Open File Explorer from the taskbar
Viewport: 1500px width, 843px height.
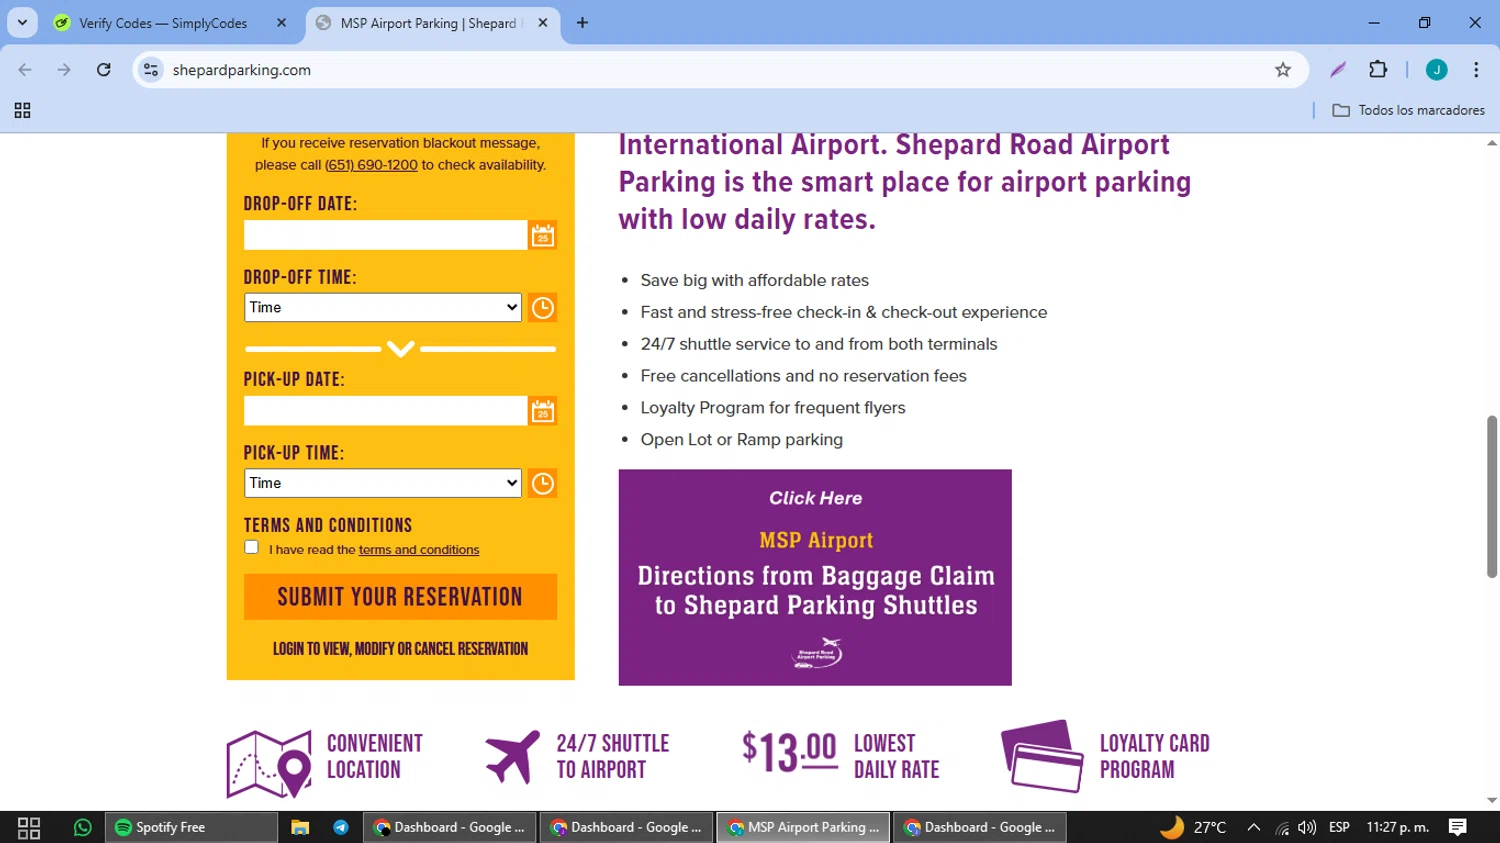(x=299, y=827)
